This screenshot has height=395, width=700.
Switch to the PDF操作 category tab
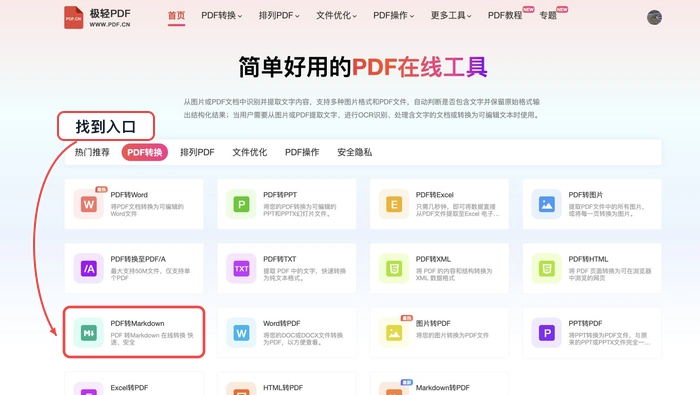(302, 152)
